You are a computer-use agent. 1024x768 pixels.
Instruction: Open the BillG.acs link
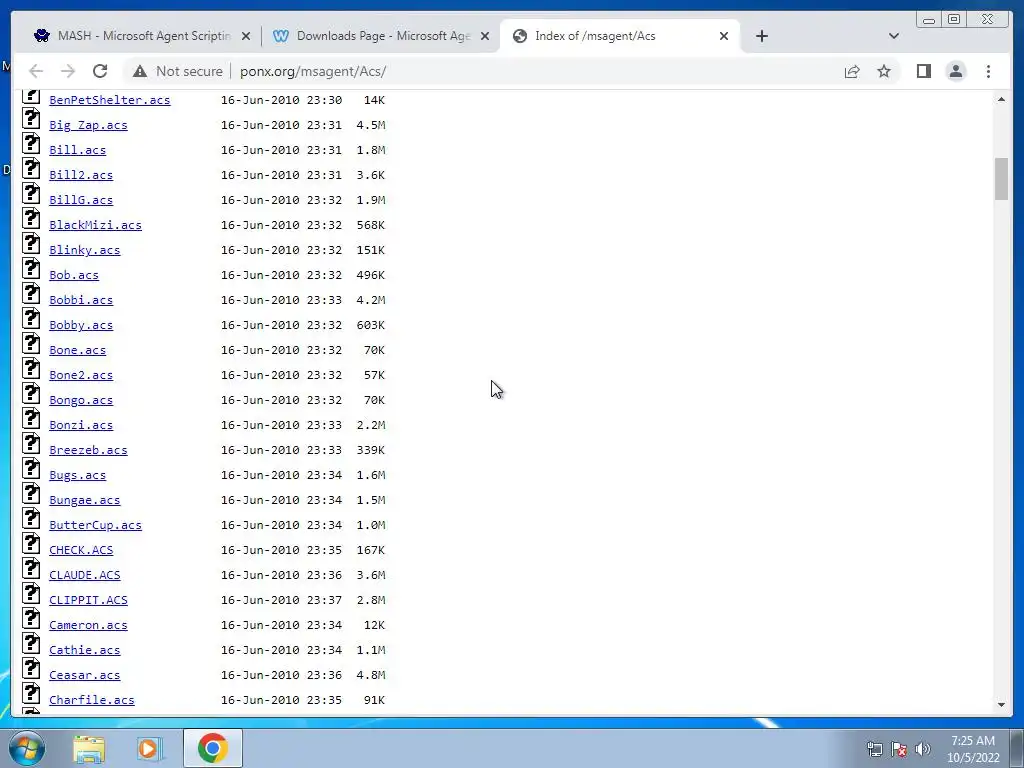[x=81, y=200]
